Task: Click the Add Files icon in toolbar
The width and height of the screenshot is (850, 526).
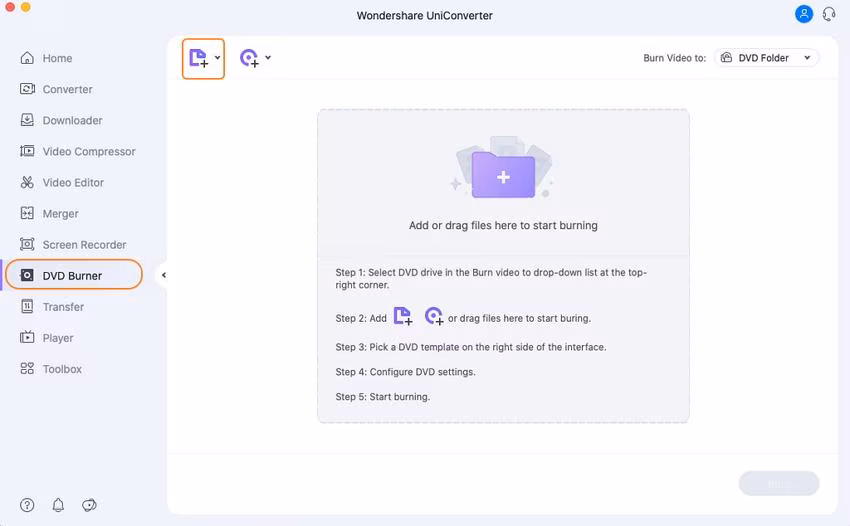Action: pyautogui.click(x=198, y=57)
